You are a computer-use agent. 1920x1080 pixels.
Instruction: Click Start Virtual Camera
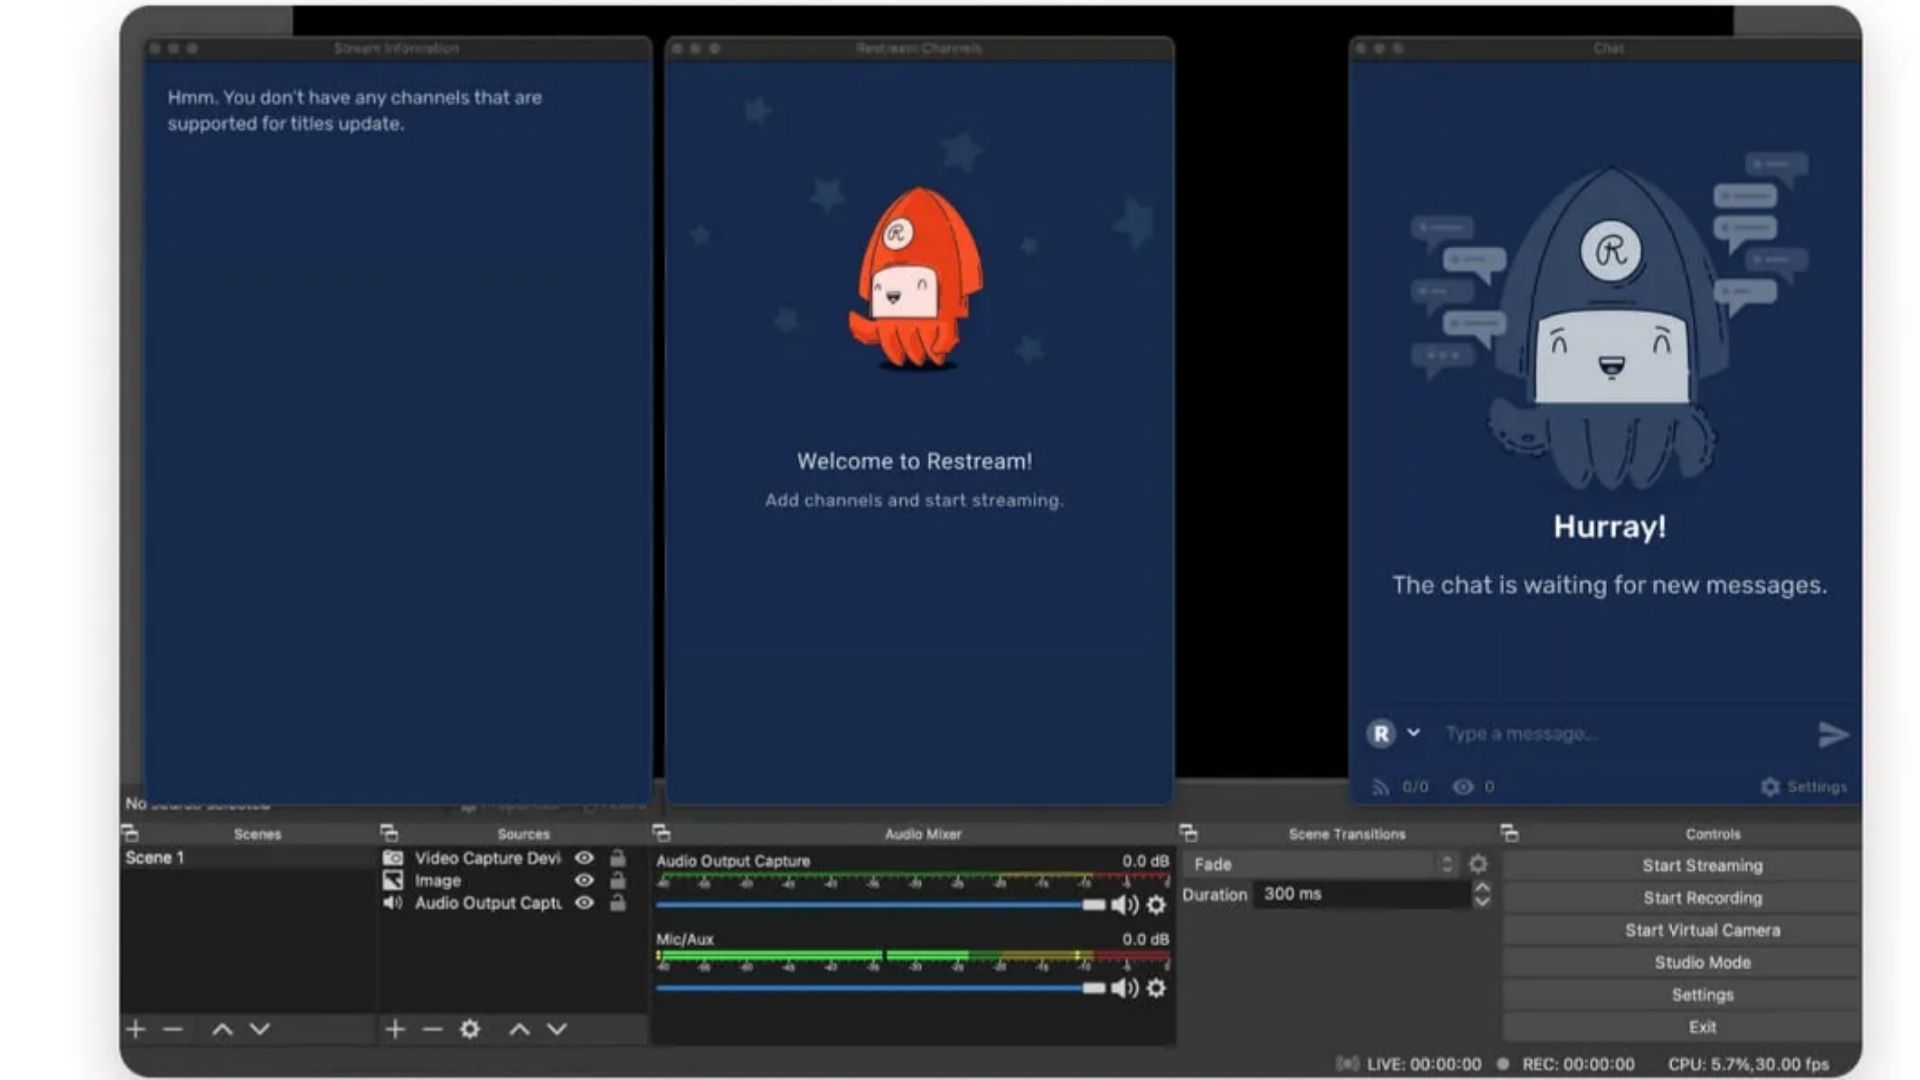tap(1702, 929)
